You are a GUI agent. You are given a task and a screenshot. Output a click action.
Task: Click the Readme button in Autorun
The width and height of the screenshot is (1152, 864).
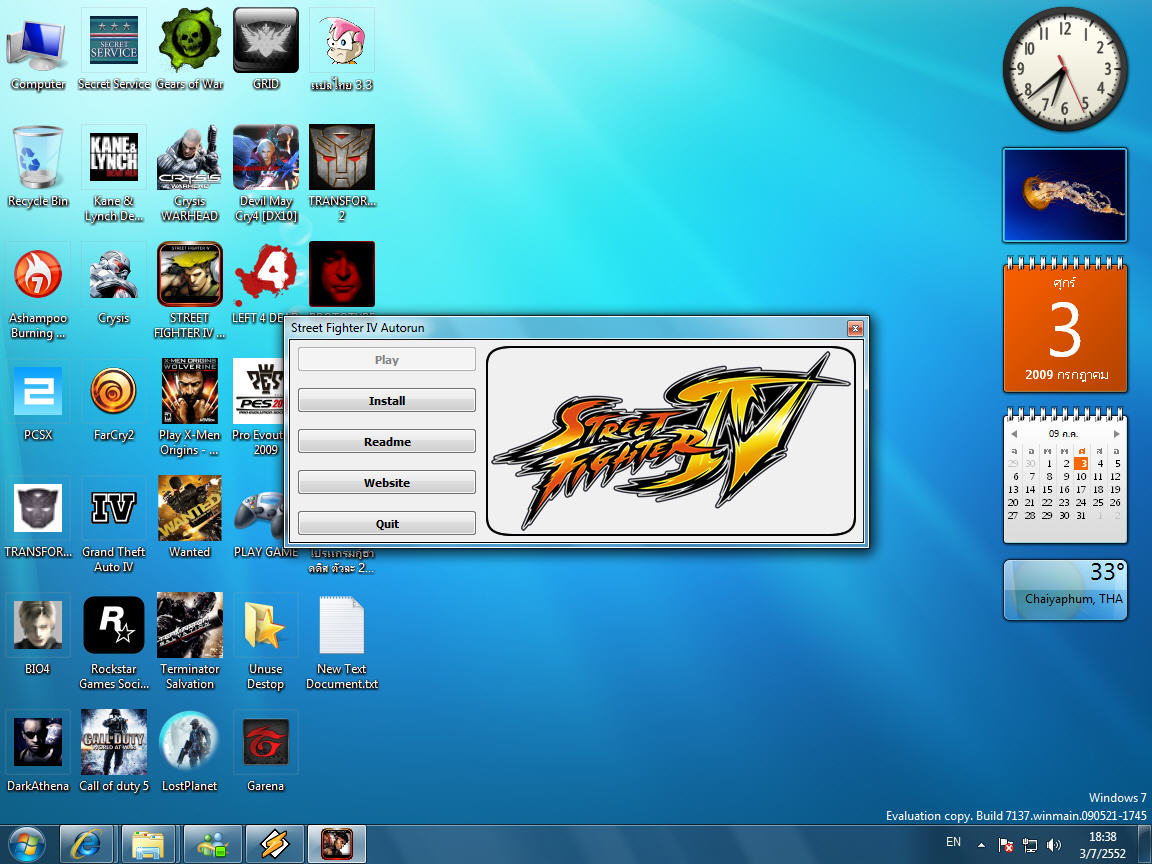tap(386, 442)
